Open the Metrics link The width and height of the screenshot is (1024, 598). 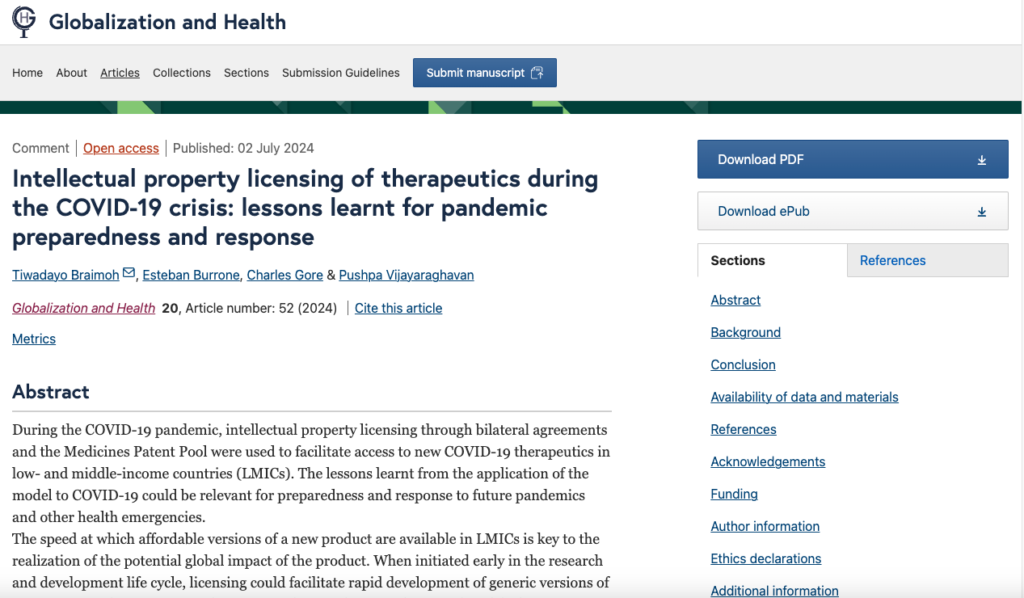pyautogui.click(x=34, y=339)
